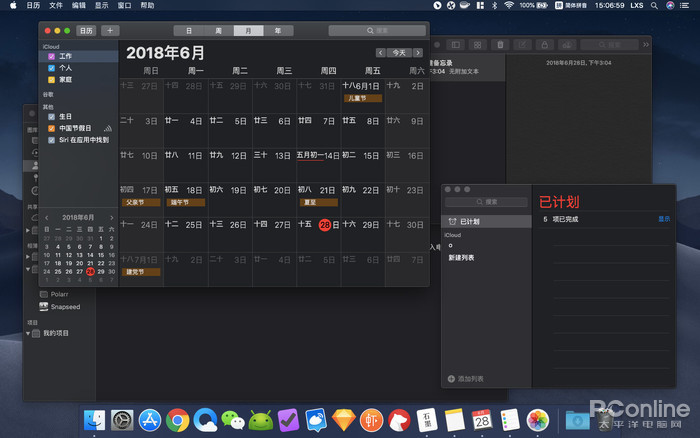The width and height of the screenshot is (700, 438).
Task: Toggle the 家庭 calendar checkbox
Action: click(x=51, y=79)
